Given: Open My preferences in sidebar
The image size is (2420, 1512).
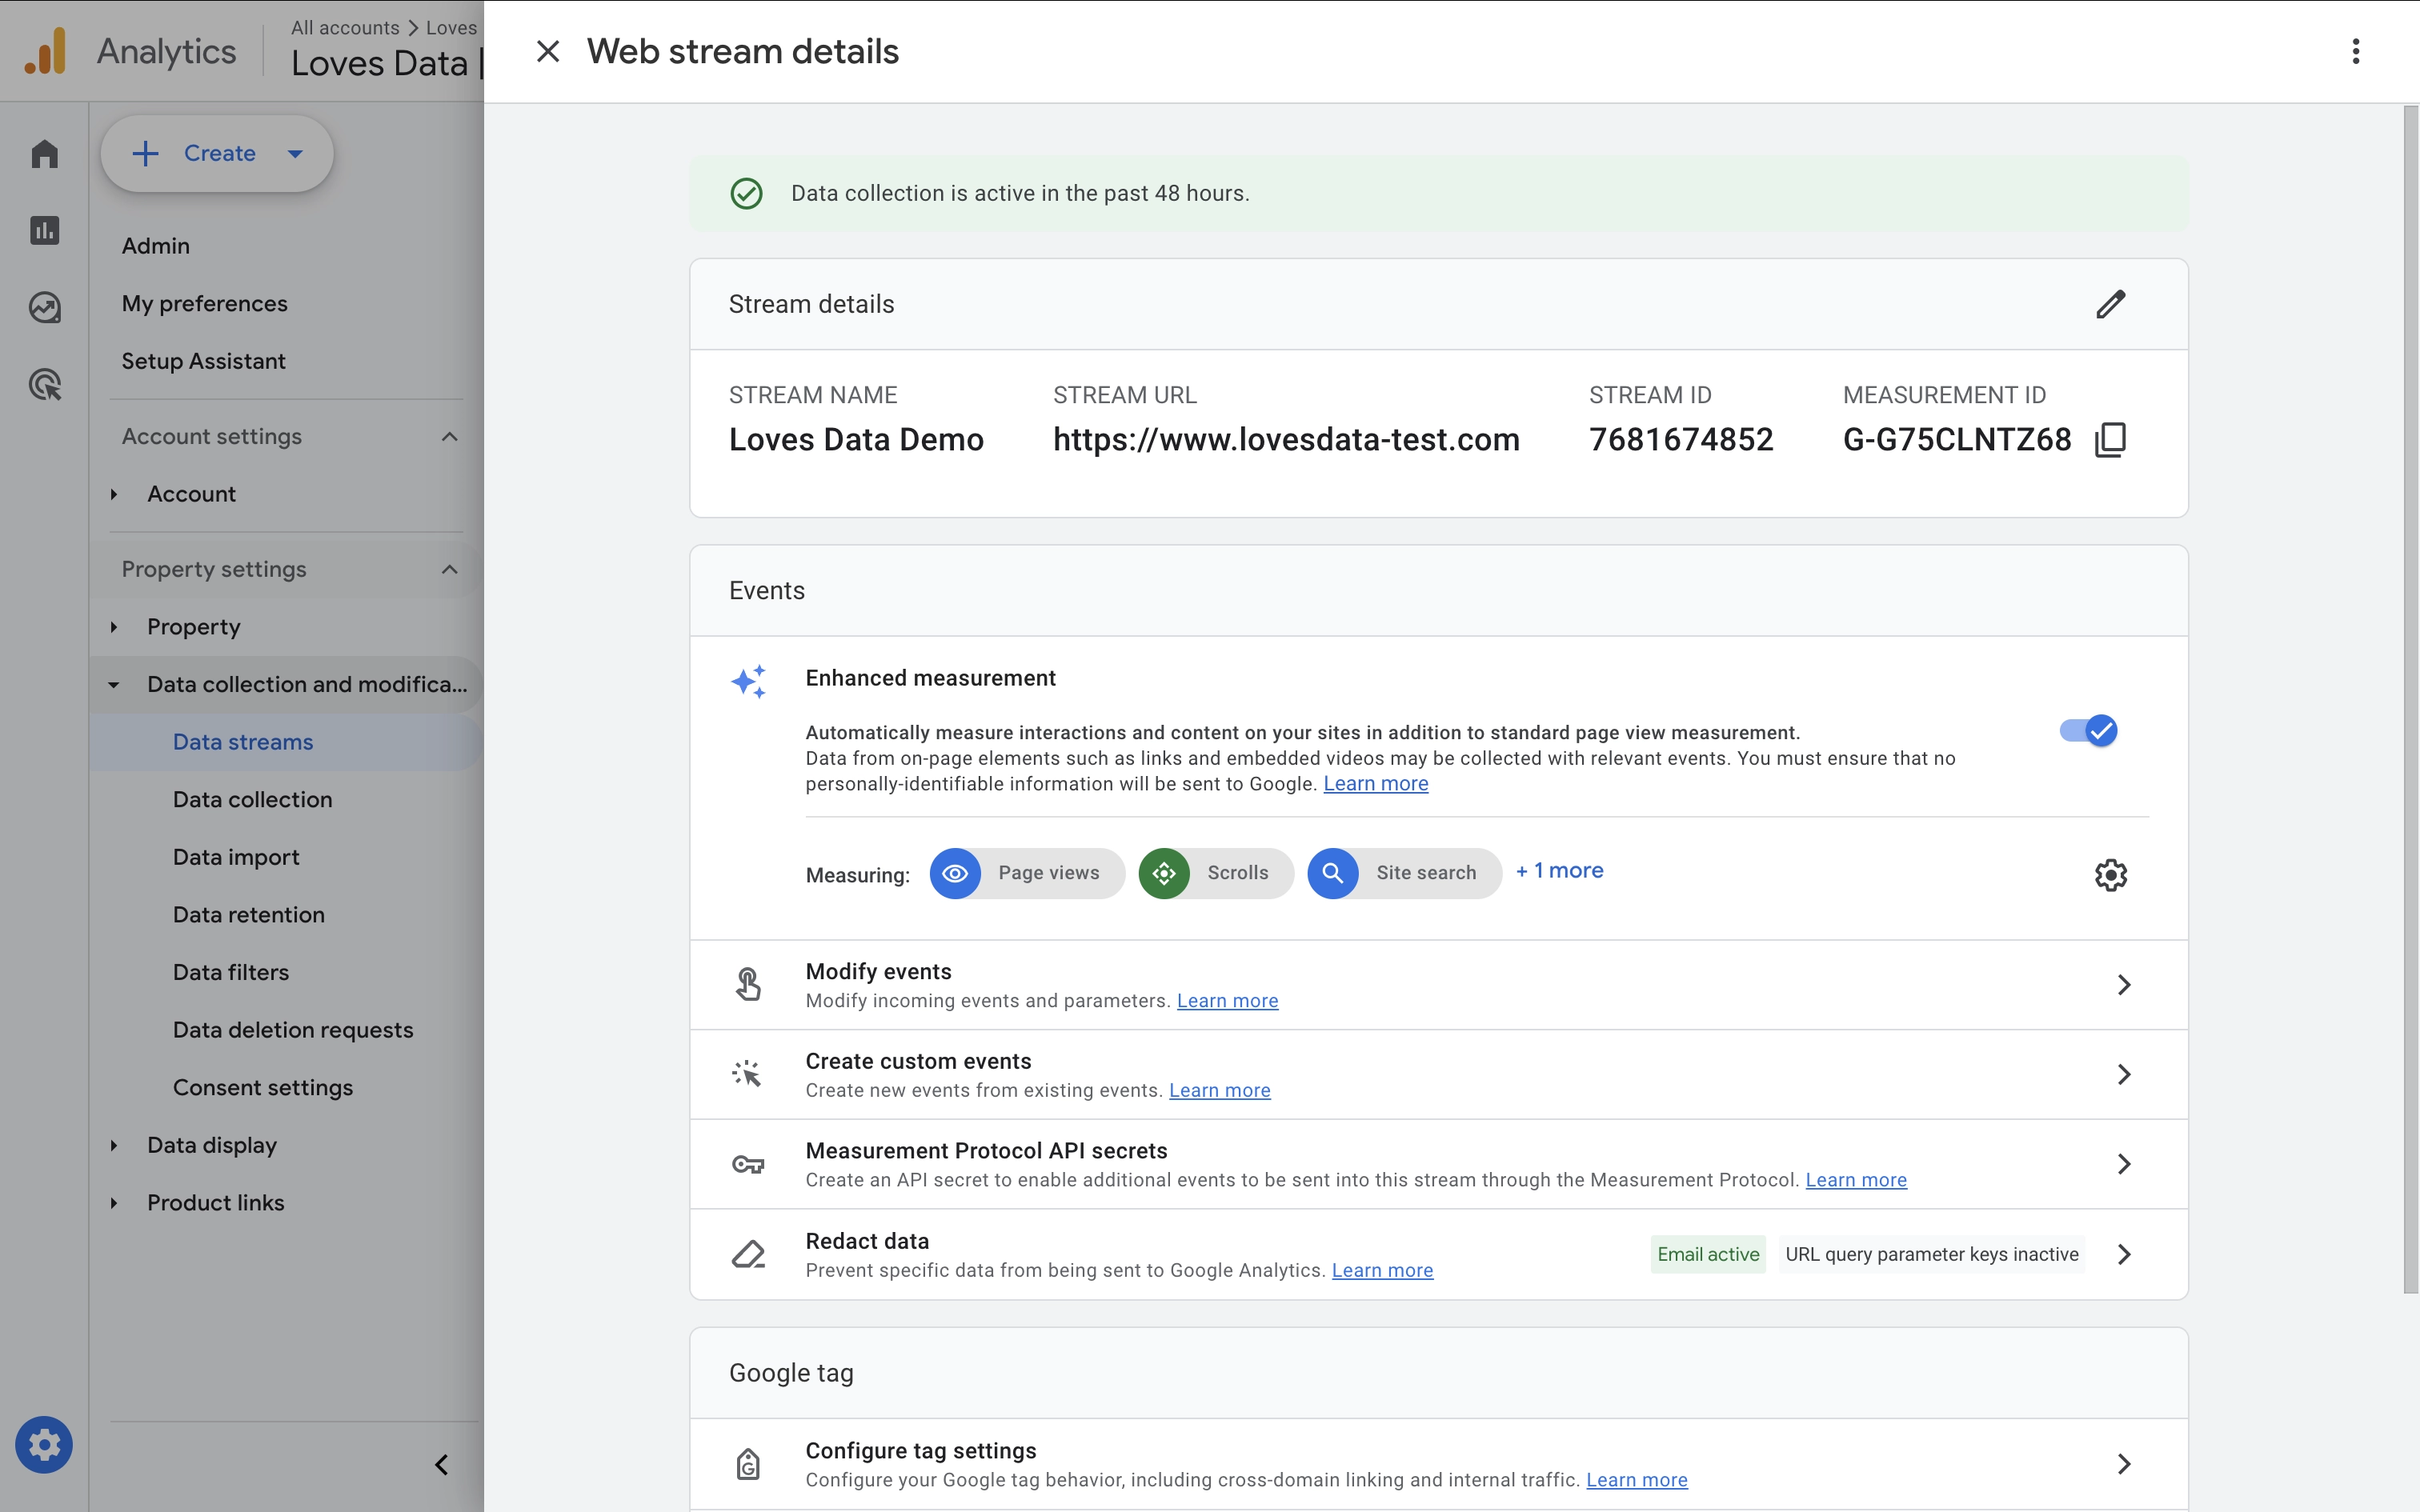Looking at the screenshot, I should coord(204,304).
